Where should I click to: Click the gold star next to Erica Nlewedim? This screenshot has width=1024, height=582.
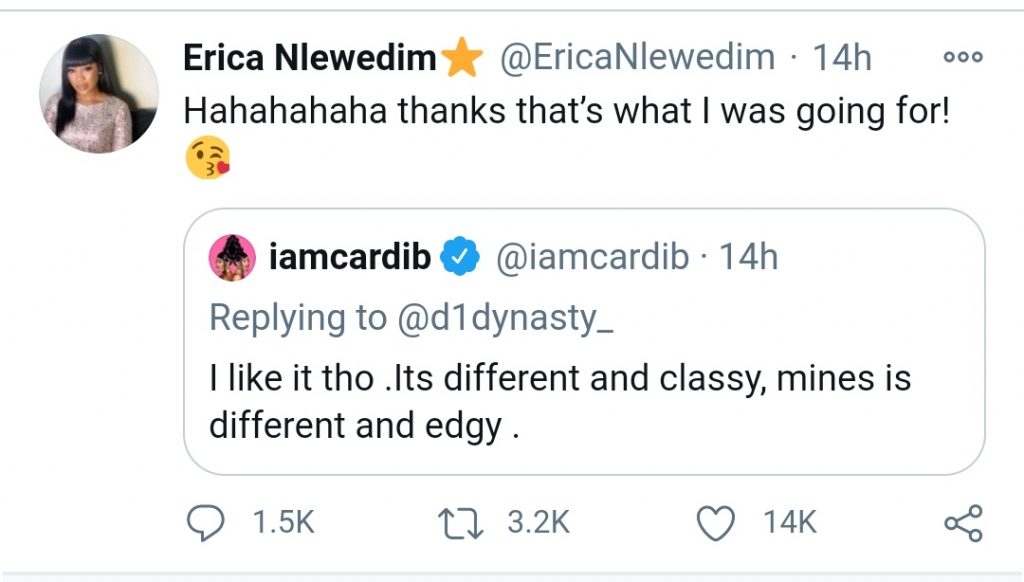(462, 60)
